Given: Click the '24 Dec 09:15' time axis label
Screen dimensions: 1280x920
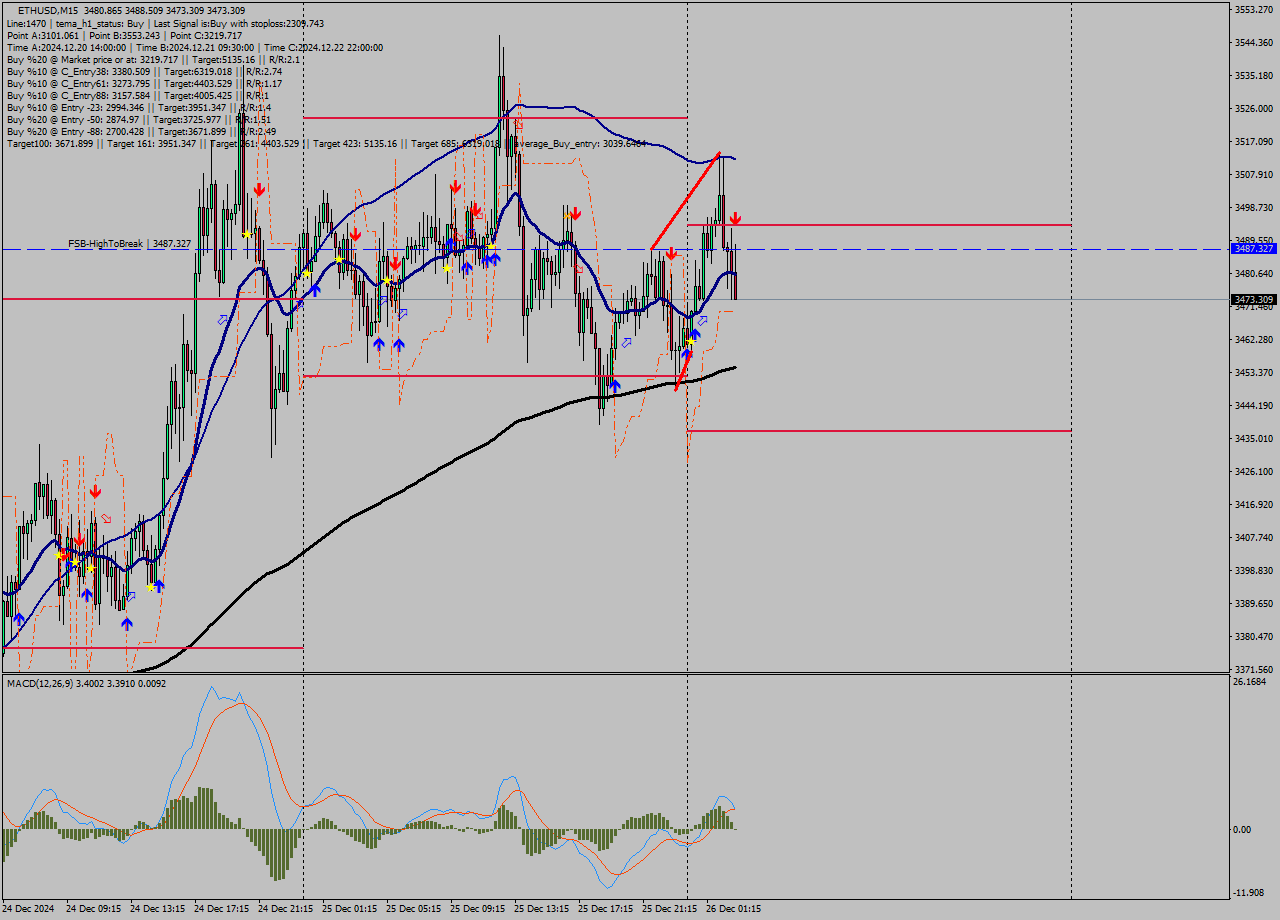Looking at the screenshot, I should point(93,909).
